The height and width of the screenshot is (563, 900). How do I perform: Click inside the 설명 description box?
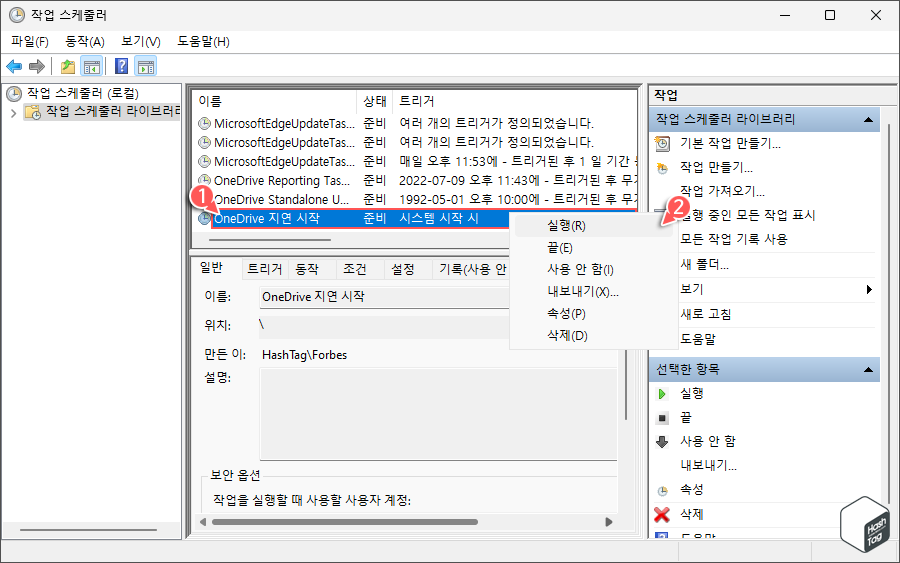(x=439, y=414)
